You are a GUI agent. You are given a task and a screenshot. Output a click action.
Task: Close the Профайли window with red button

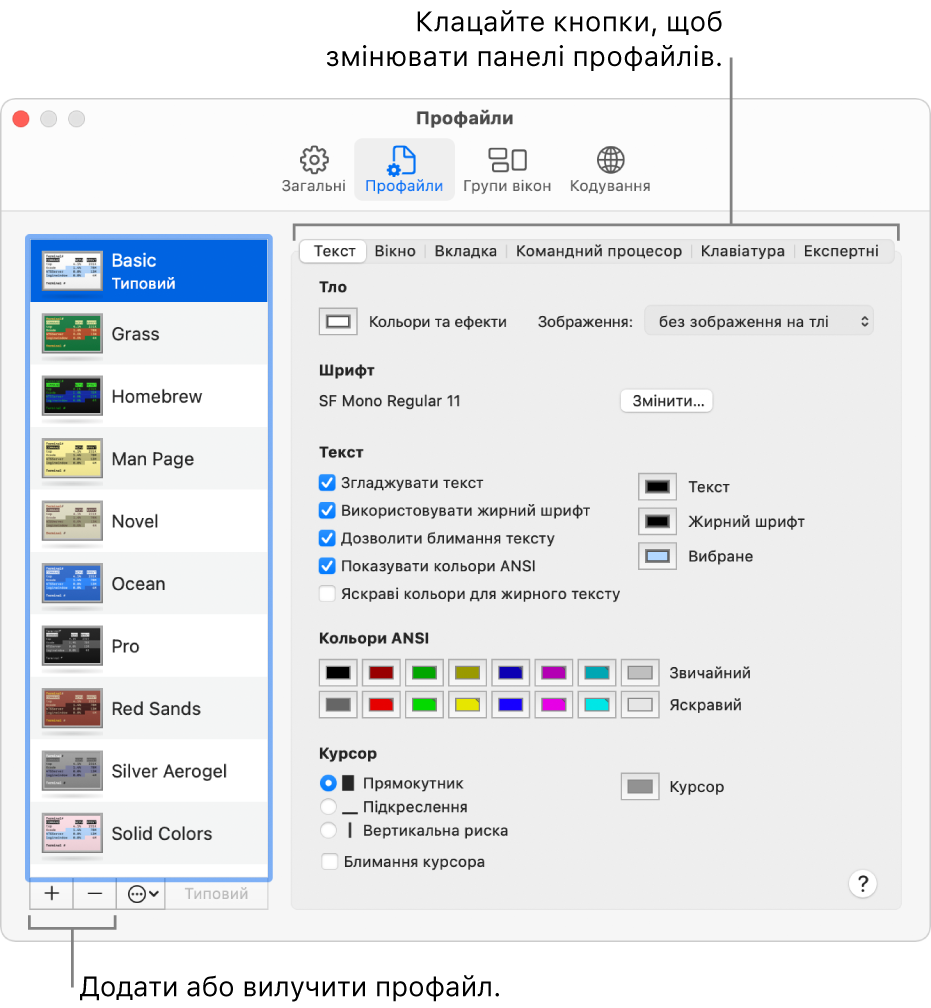pos(21,119)
